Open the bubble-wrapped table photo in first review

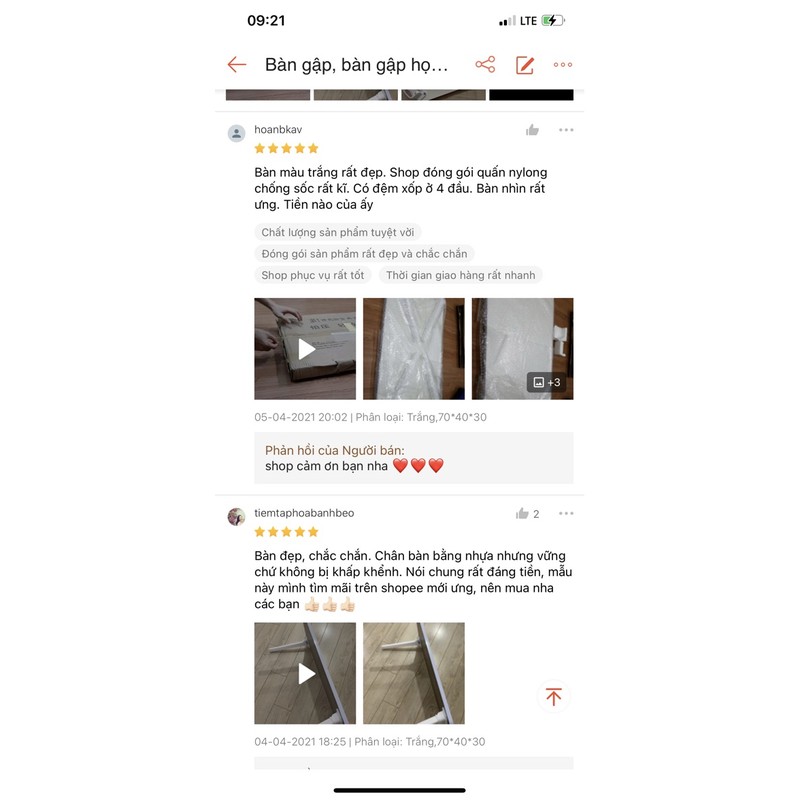[x=414, y=349]
